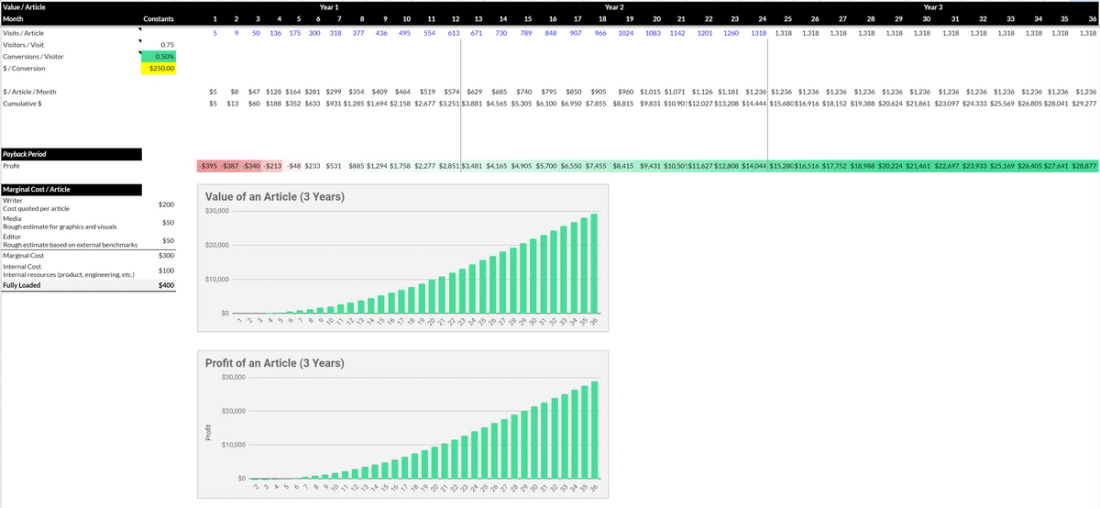Click the Writer cost $200 cell
The height and width of the screenshot is (508, 1100).
167,204
